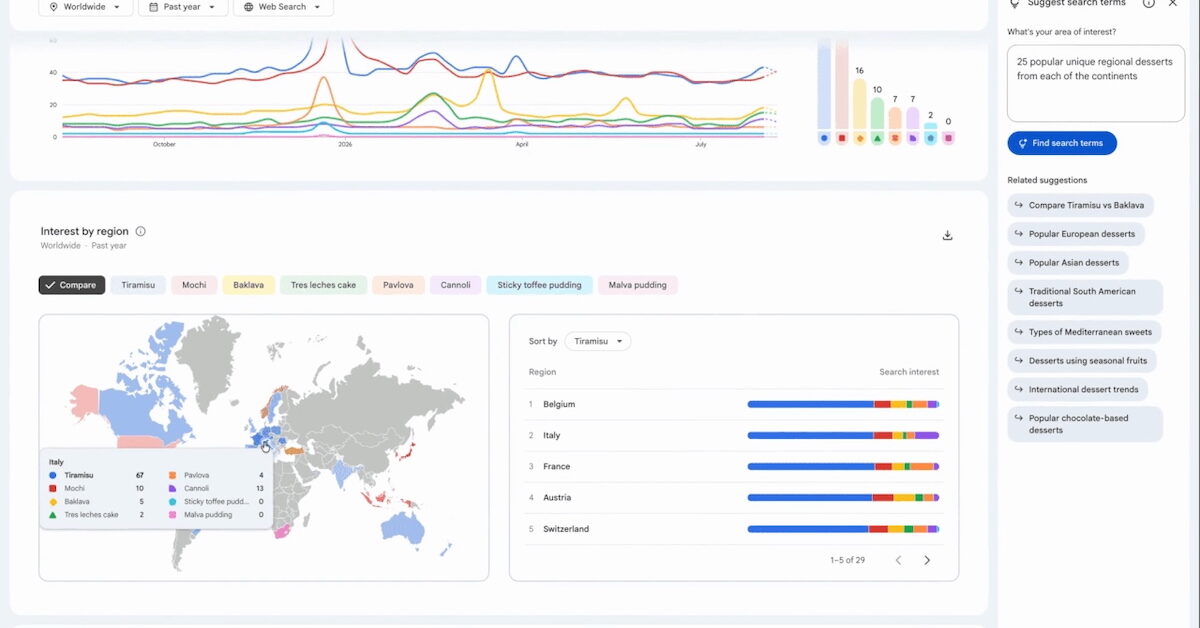Click Switzerland in the region list
This screenshot has width=1200, height=628.
click(566, 528)
